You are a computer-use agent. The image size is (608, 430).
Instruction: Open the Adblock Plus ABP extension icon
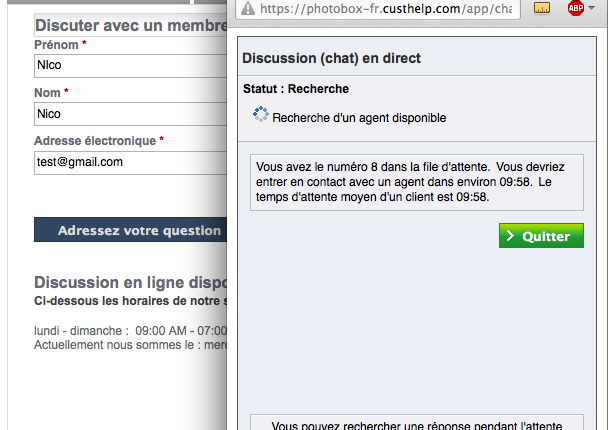click(x=576, y=8)
